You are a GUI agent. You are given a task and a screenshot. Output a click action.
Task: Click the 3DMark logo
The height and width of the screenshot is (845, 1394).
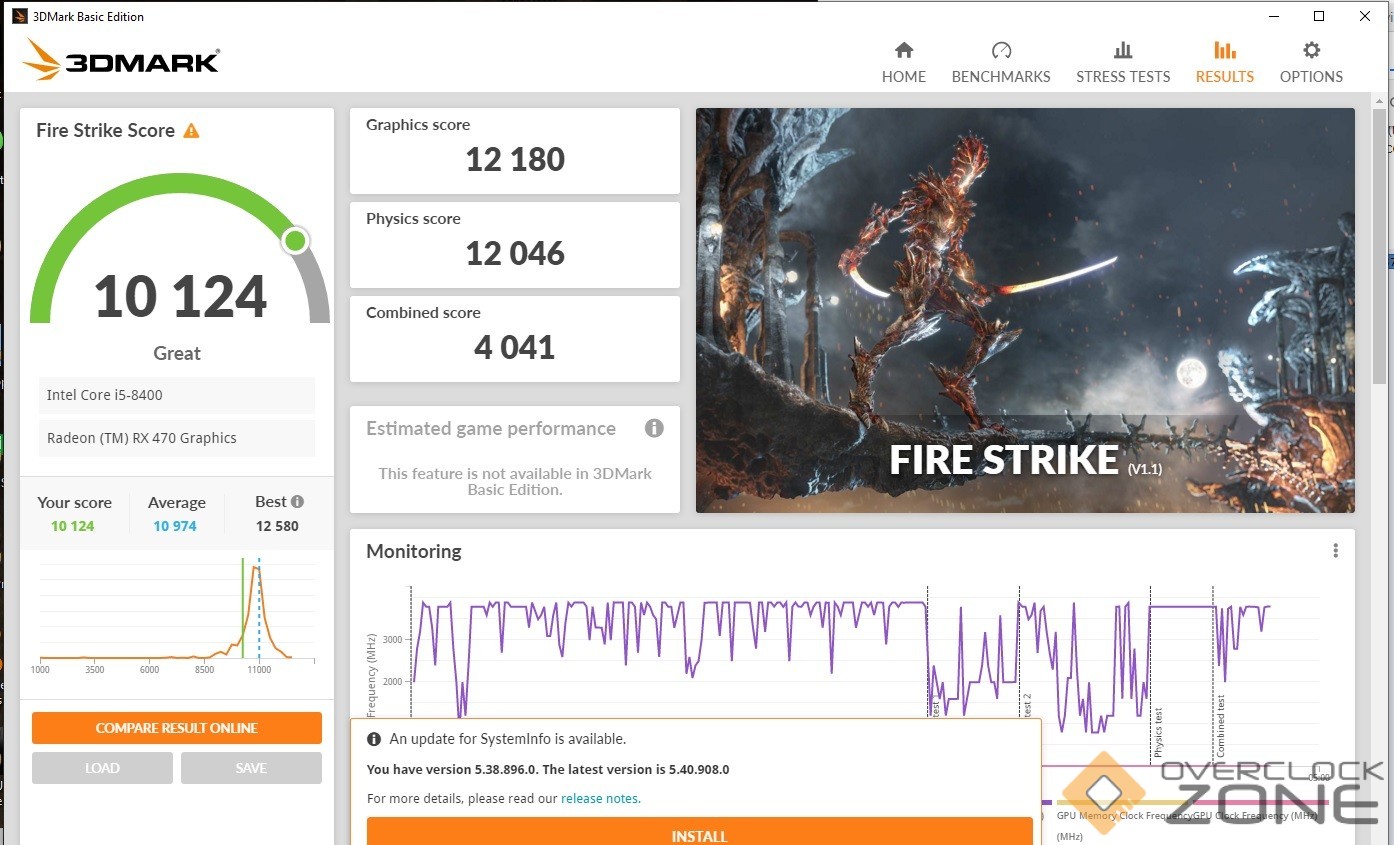pos(121,61)
